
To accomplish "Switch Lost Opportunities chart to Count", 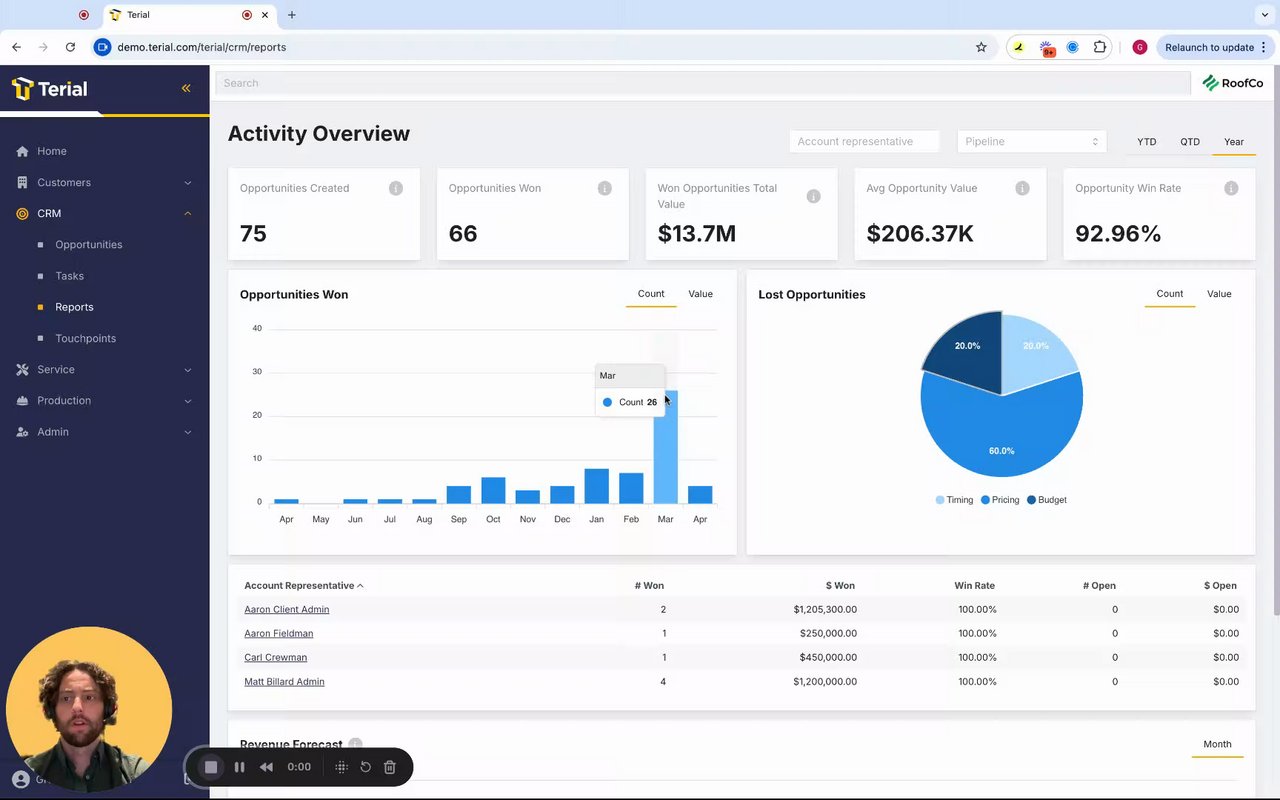I will pos(1170,294).
